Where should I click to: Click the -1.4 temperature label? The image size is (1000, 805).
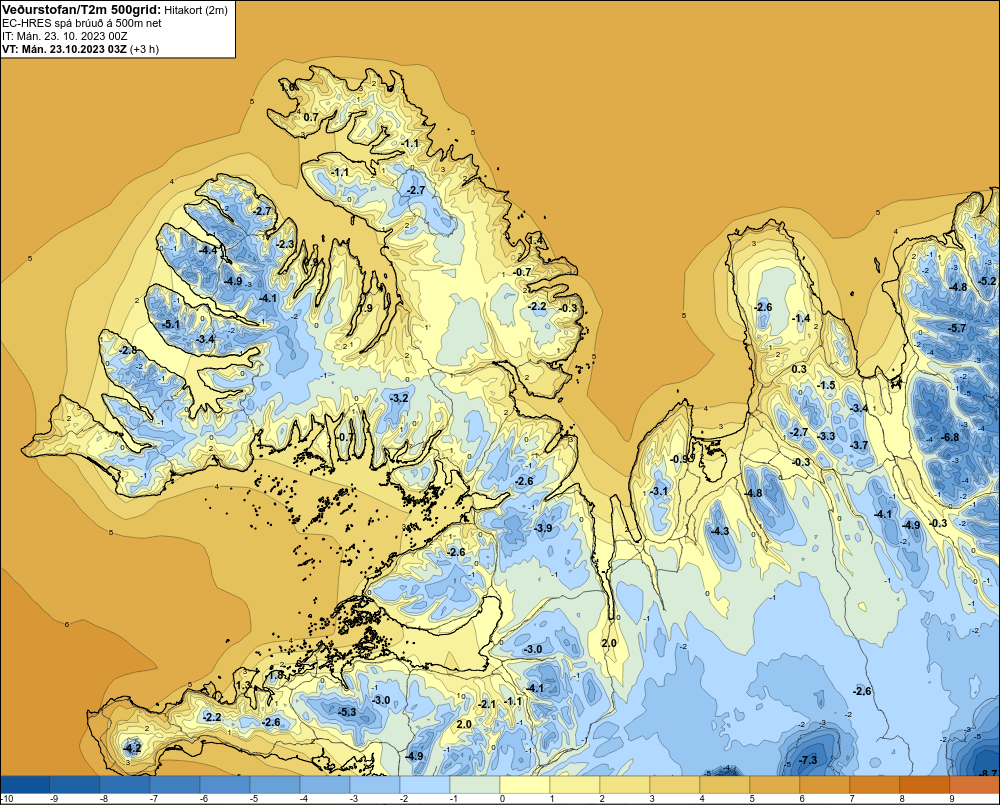click(x=801, y=318)
